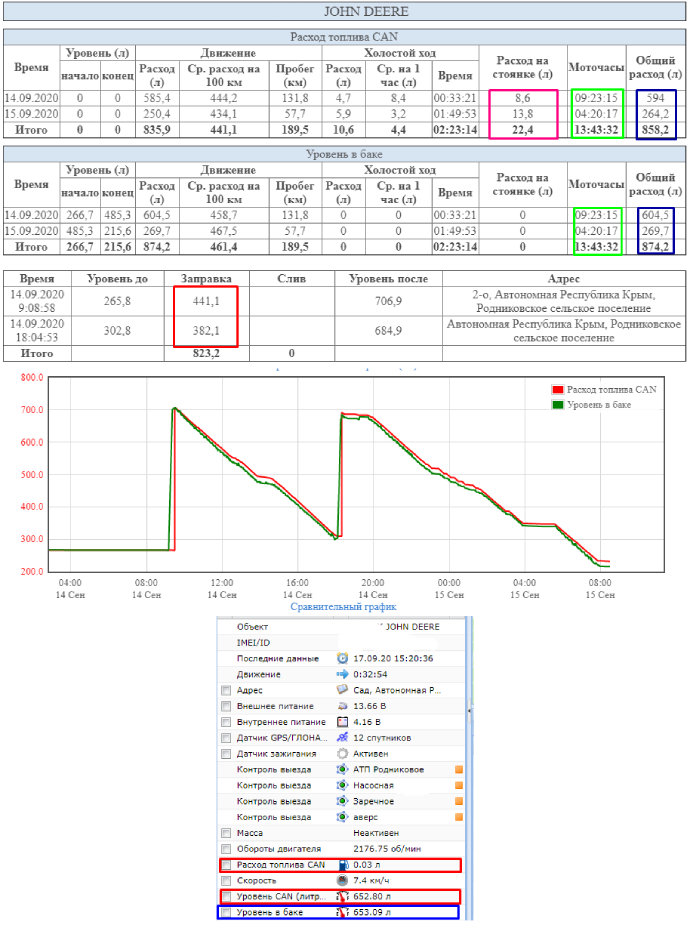Tick the Адрес checkbox
Viewport: 690px width, 925px height.
pos(226,691)
